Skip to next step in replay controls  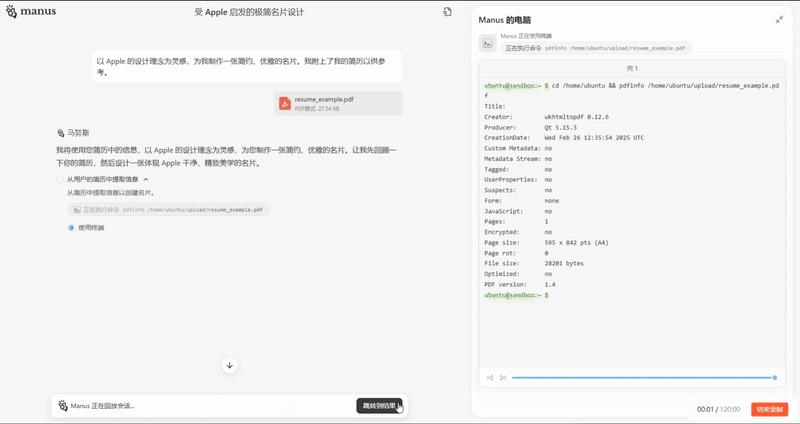click(502, 377)
